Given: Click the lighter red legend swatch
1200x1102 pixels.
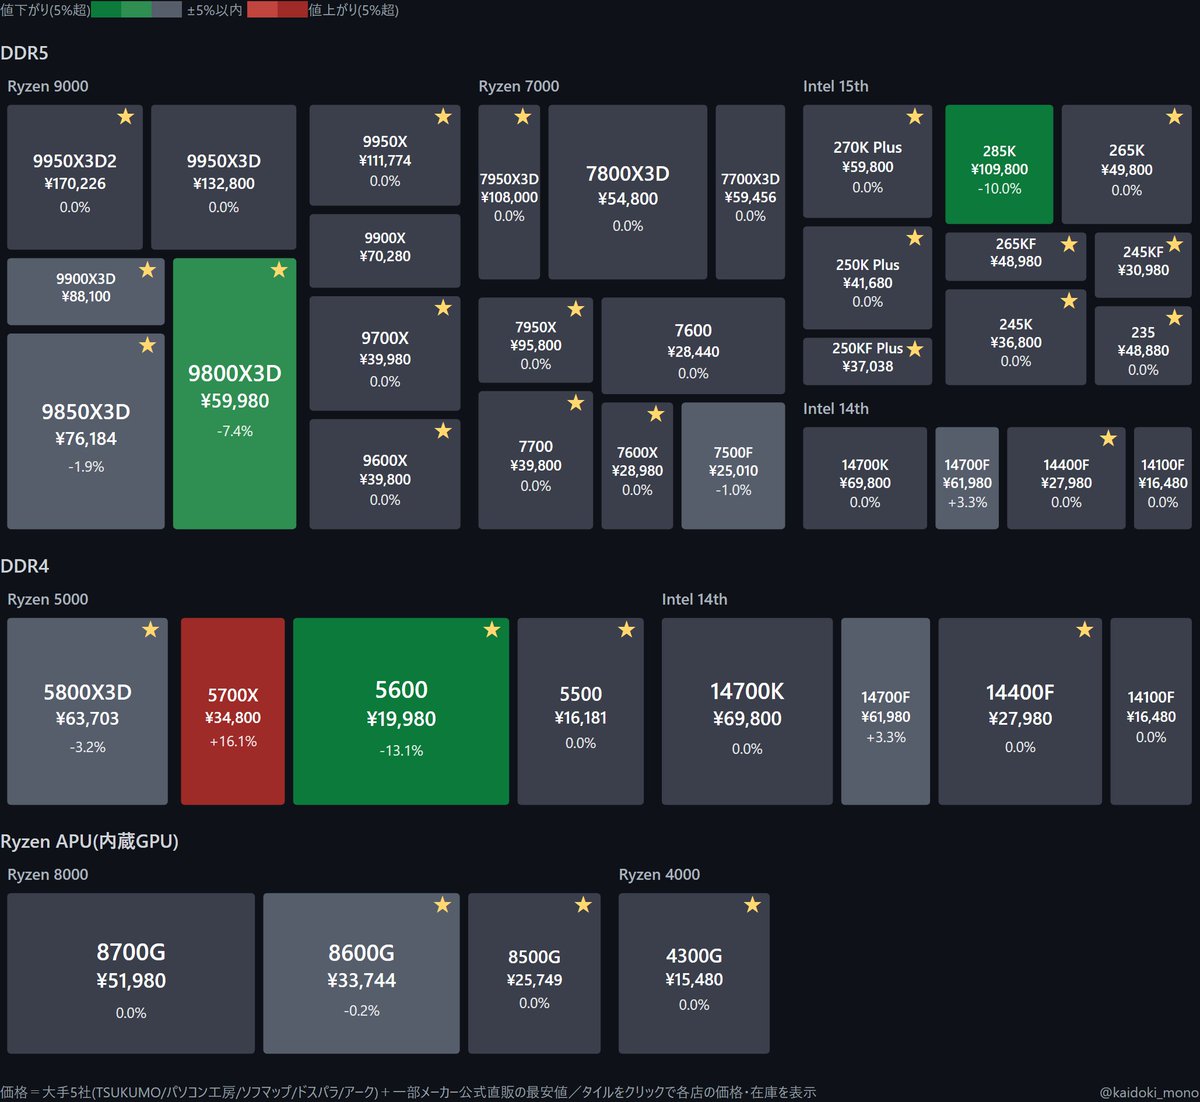Looking at the screenshot, I should coord(262,10).
